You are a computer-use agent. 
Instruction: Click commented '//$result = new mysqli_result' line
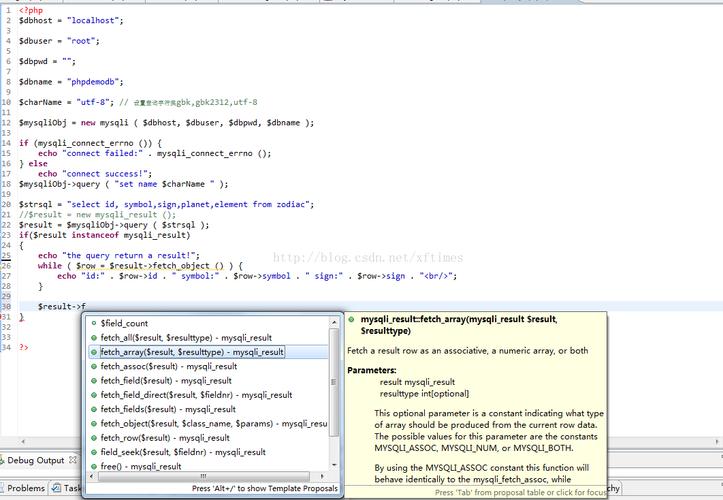(x=97, y=214)
